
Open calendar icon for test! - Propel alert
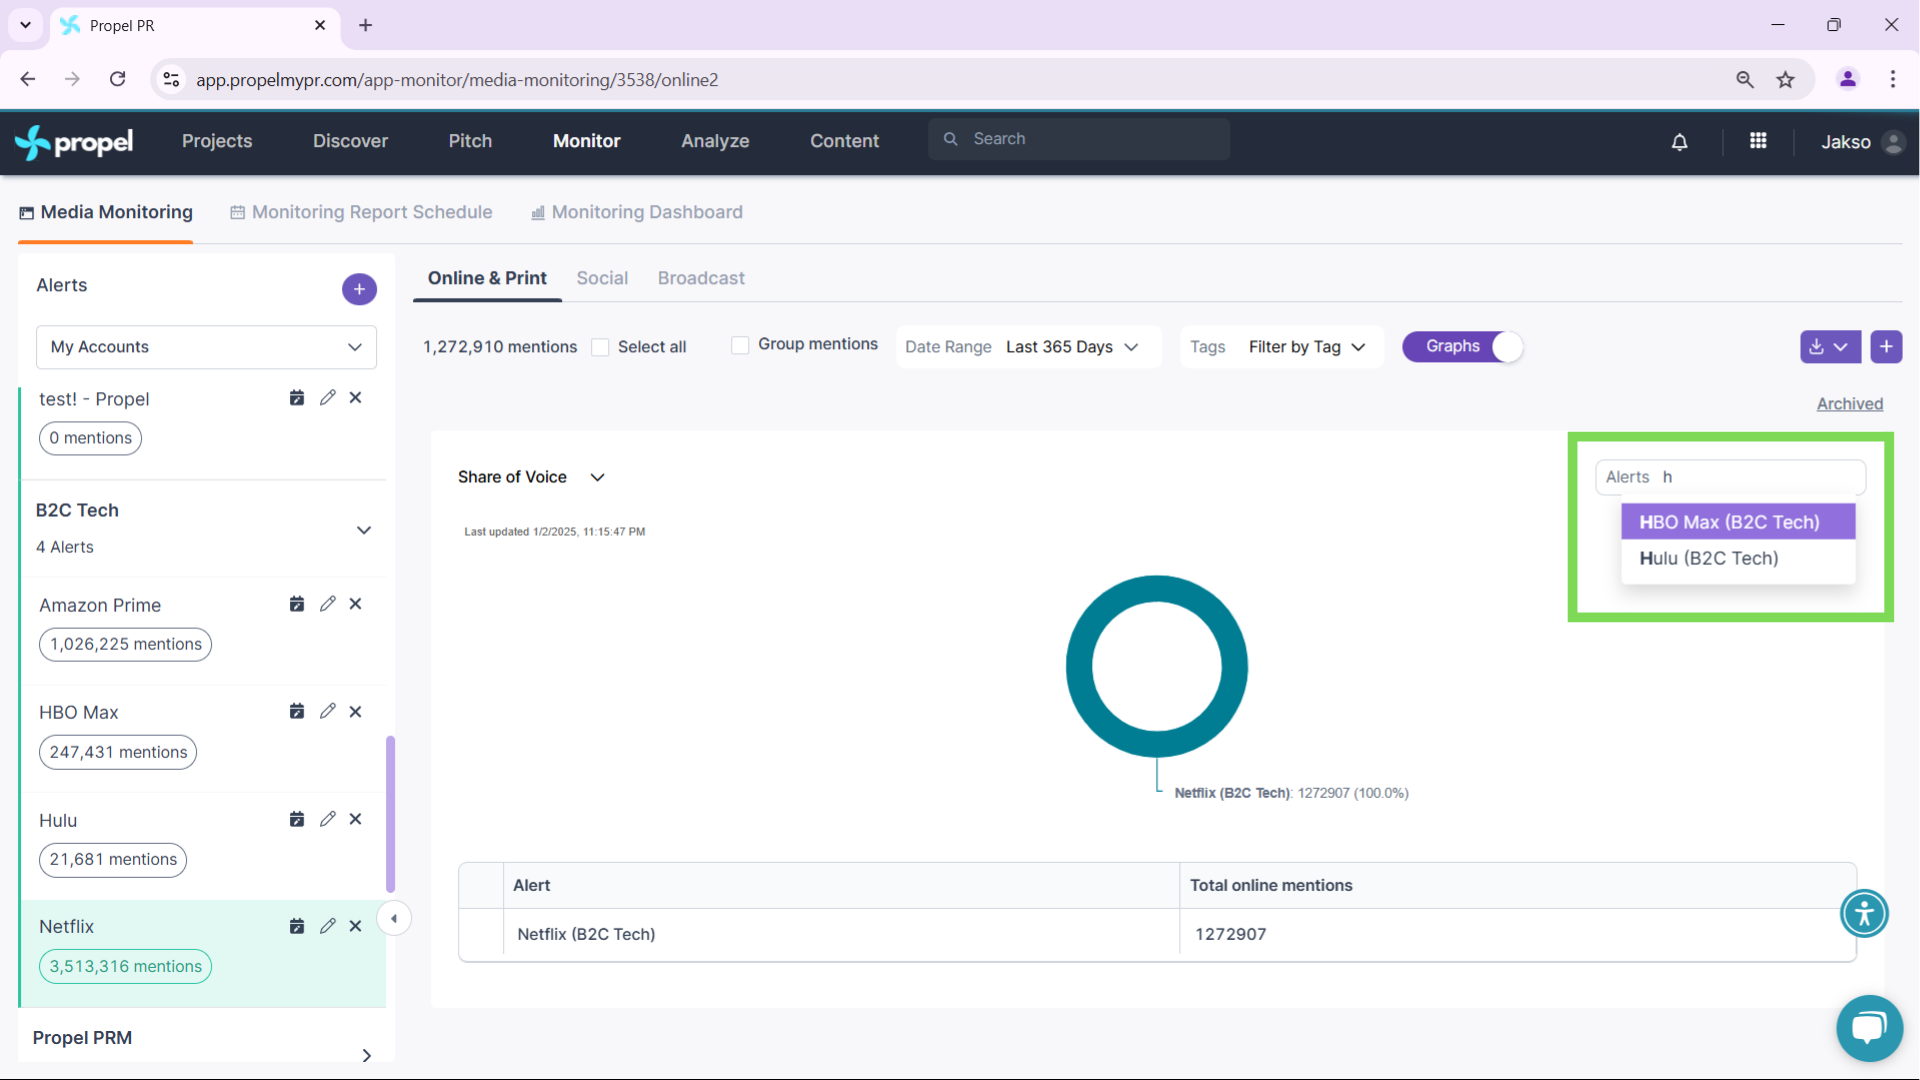tap(297, 398)
